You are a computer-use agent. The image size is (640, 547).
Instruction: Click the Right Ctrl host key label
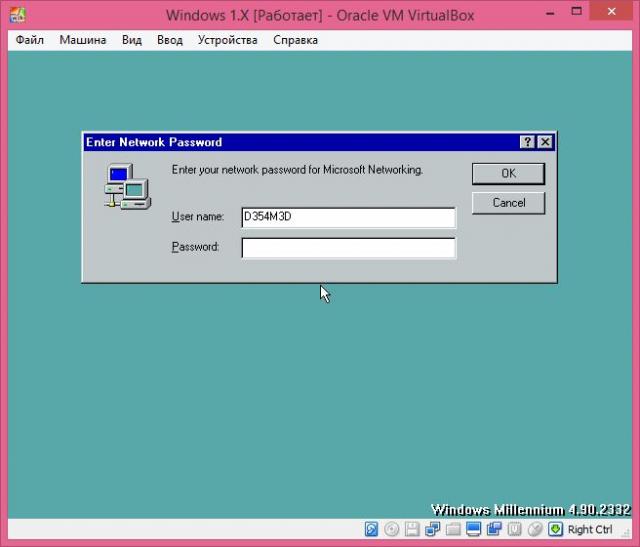[590, 529]
